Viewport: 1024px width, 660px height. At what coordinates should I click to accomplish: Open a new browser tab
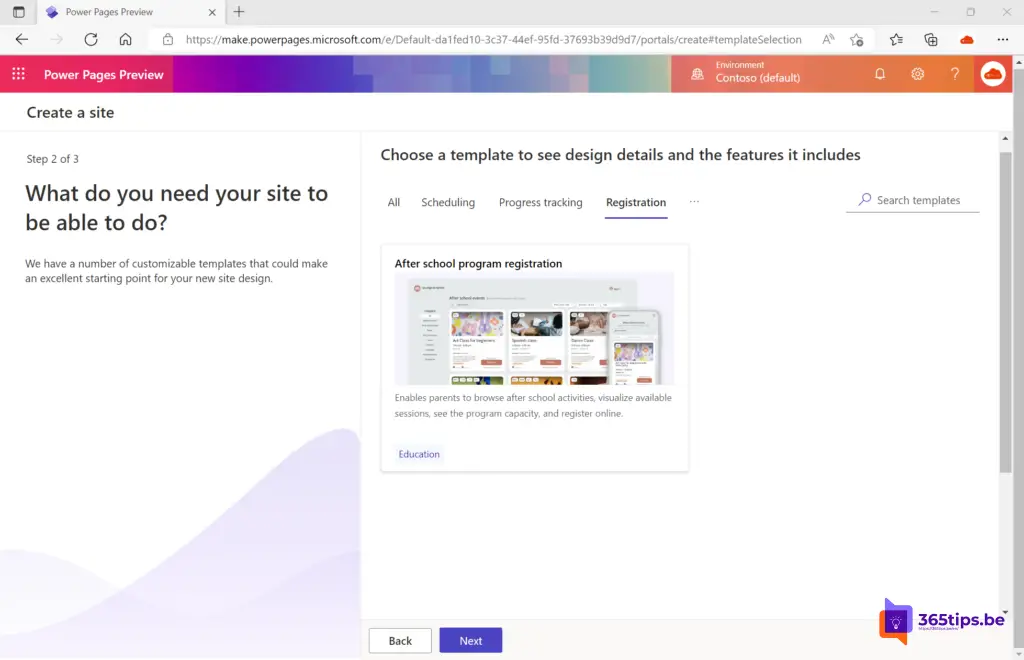(239, 12)
